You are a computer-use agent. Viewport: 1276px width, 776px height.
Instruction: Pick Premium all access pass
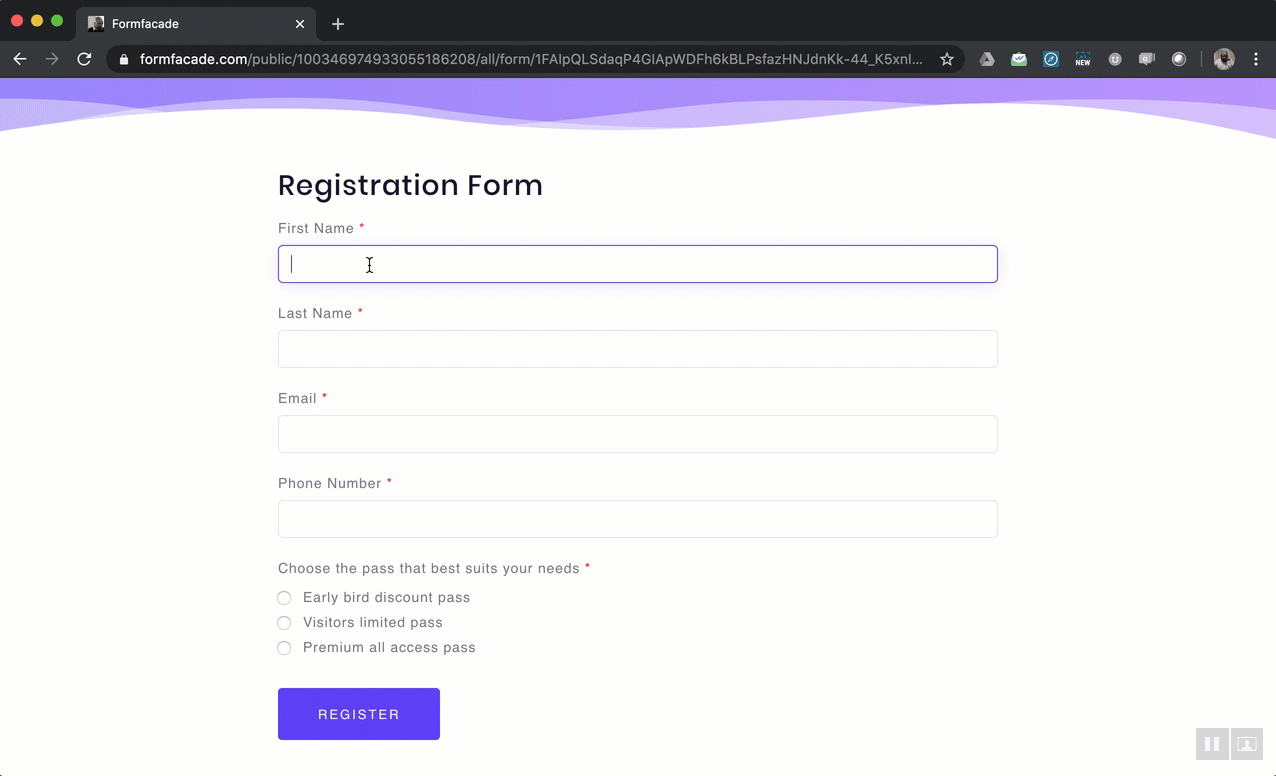click(284, 648)
